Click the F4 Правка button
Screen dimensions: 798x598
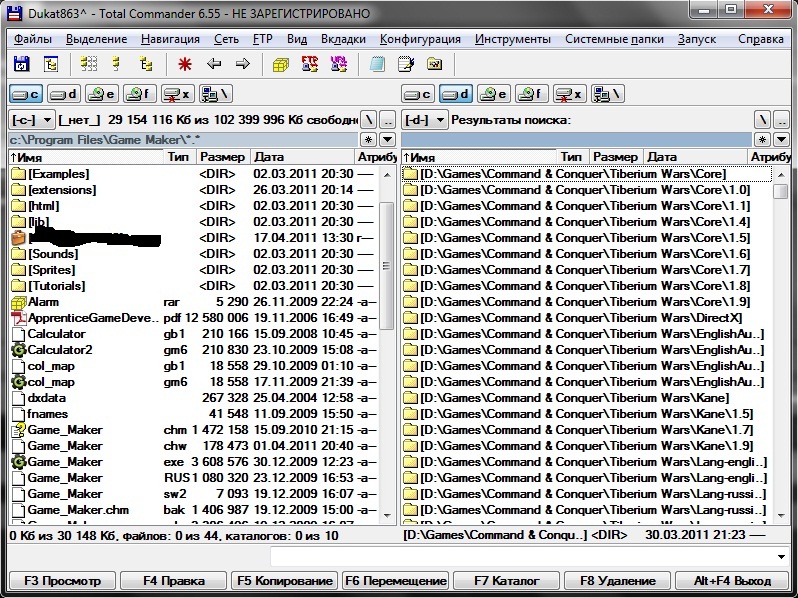(x=174, y=581)
